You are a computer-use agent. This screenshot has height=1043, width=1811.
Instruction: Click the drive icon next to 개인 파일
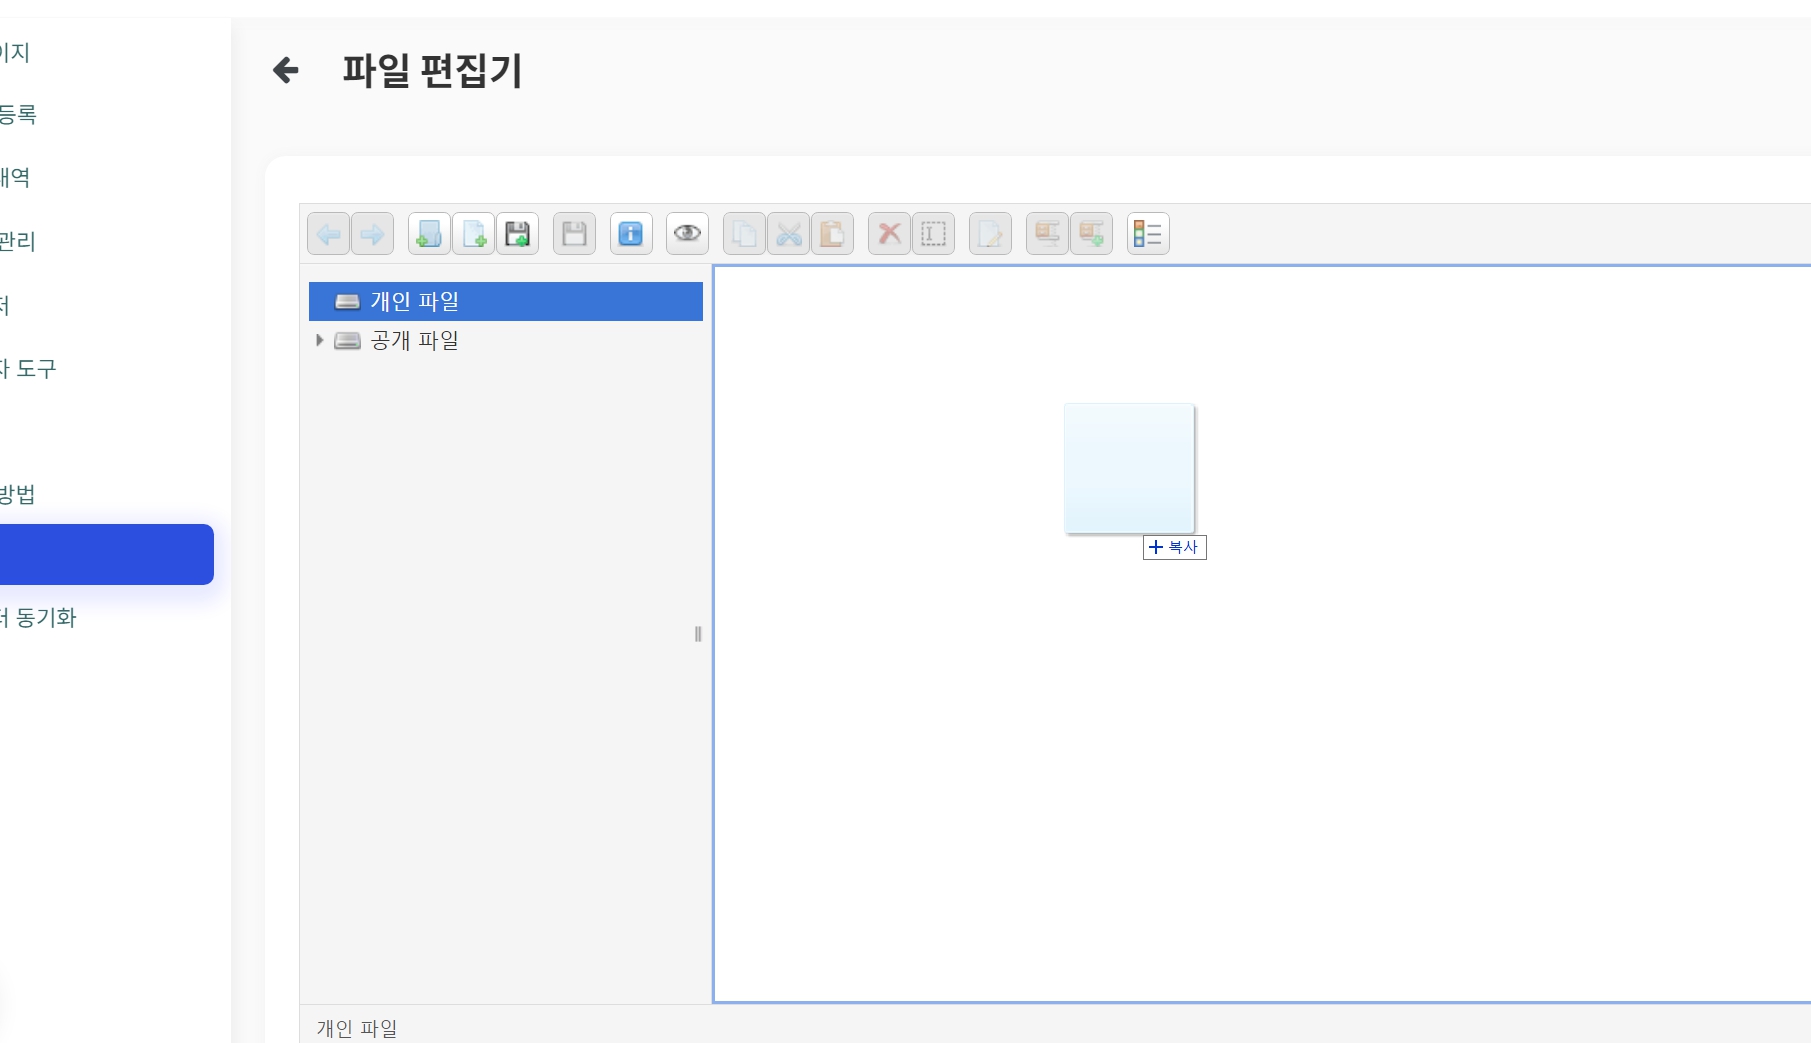(347, 301)
